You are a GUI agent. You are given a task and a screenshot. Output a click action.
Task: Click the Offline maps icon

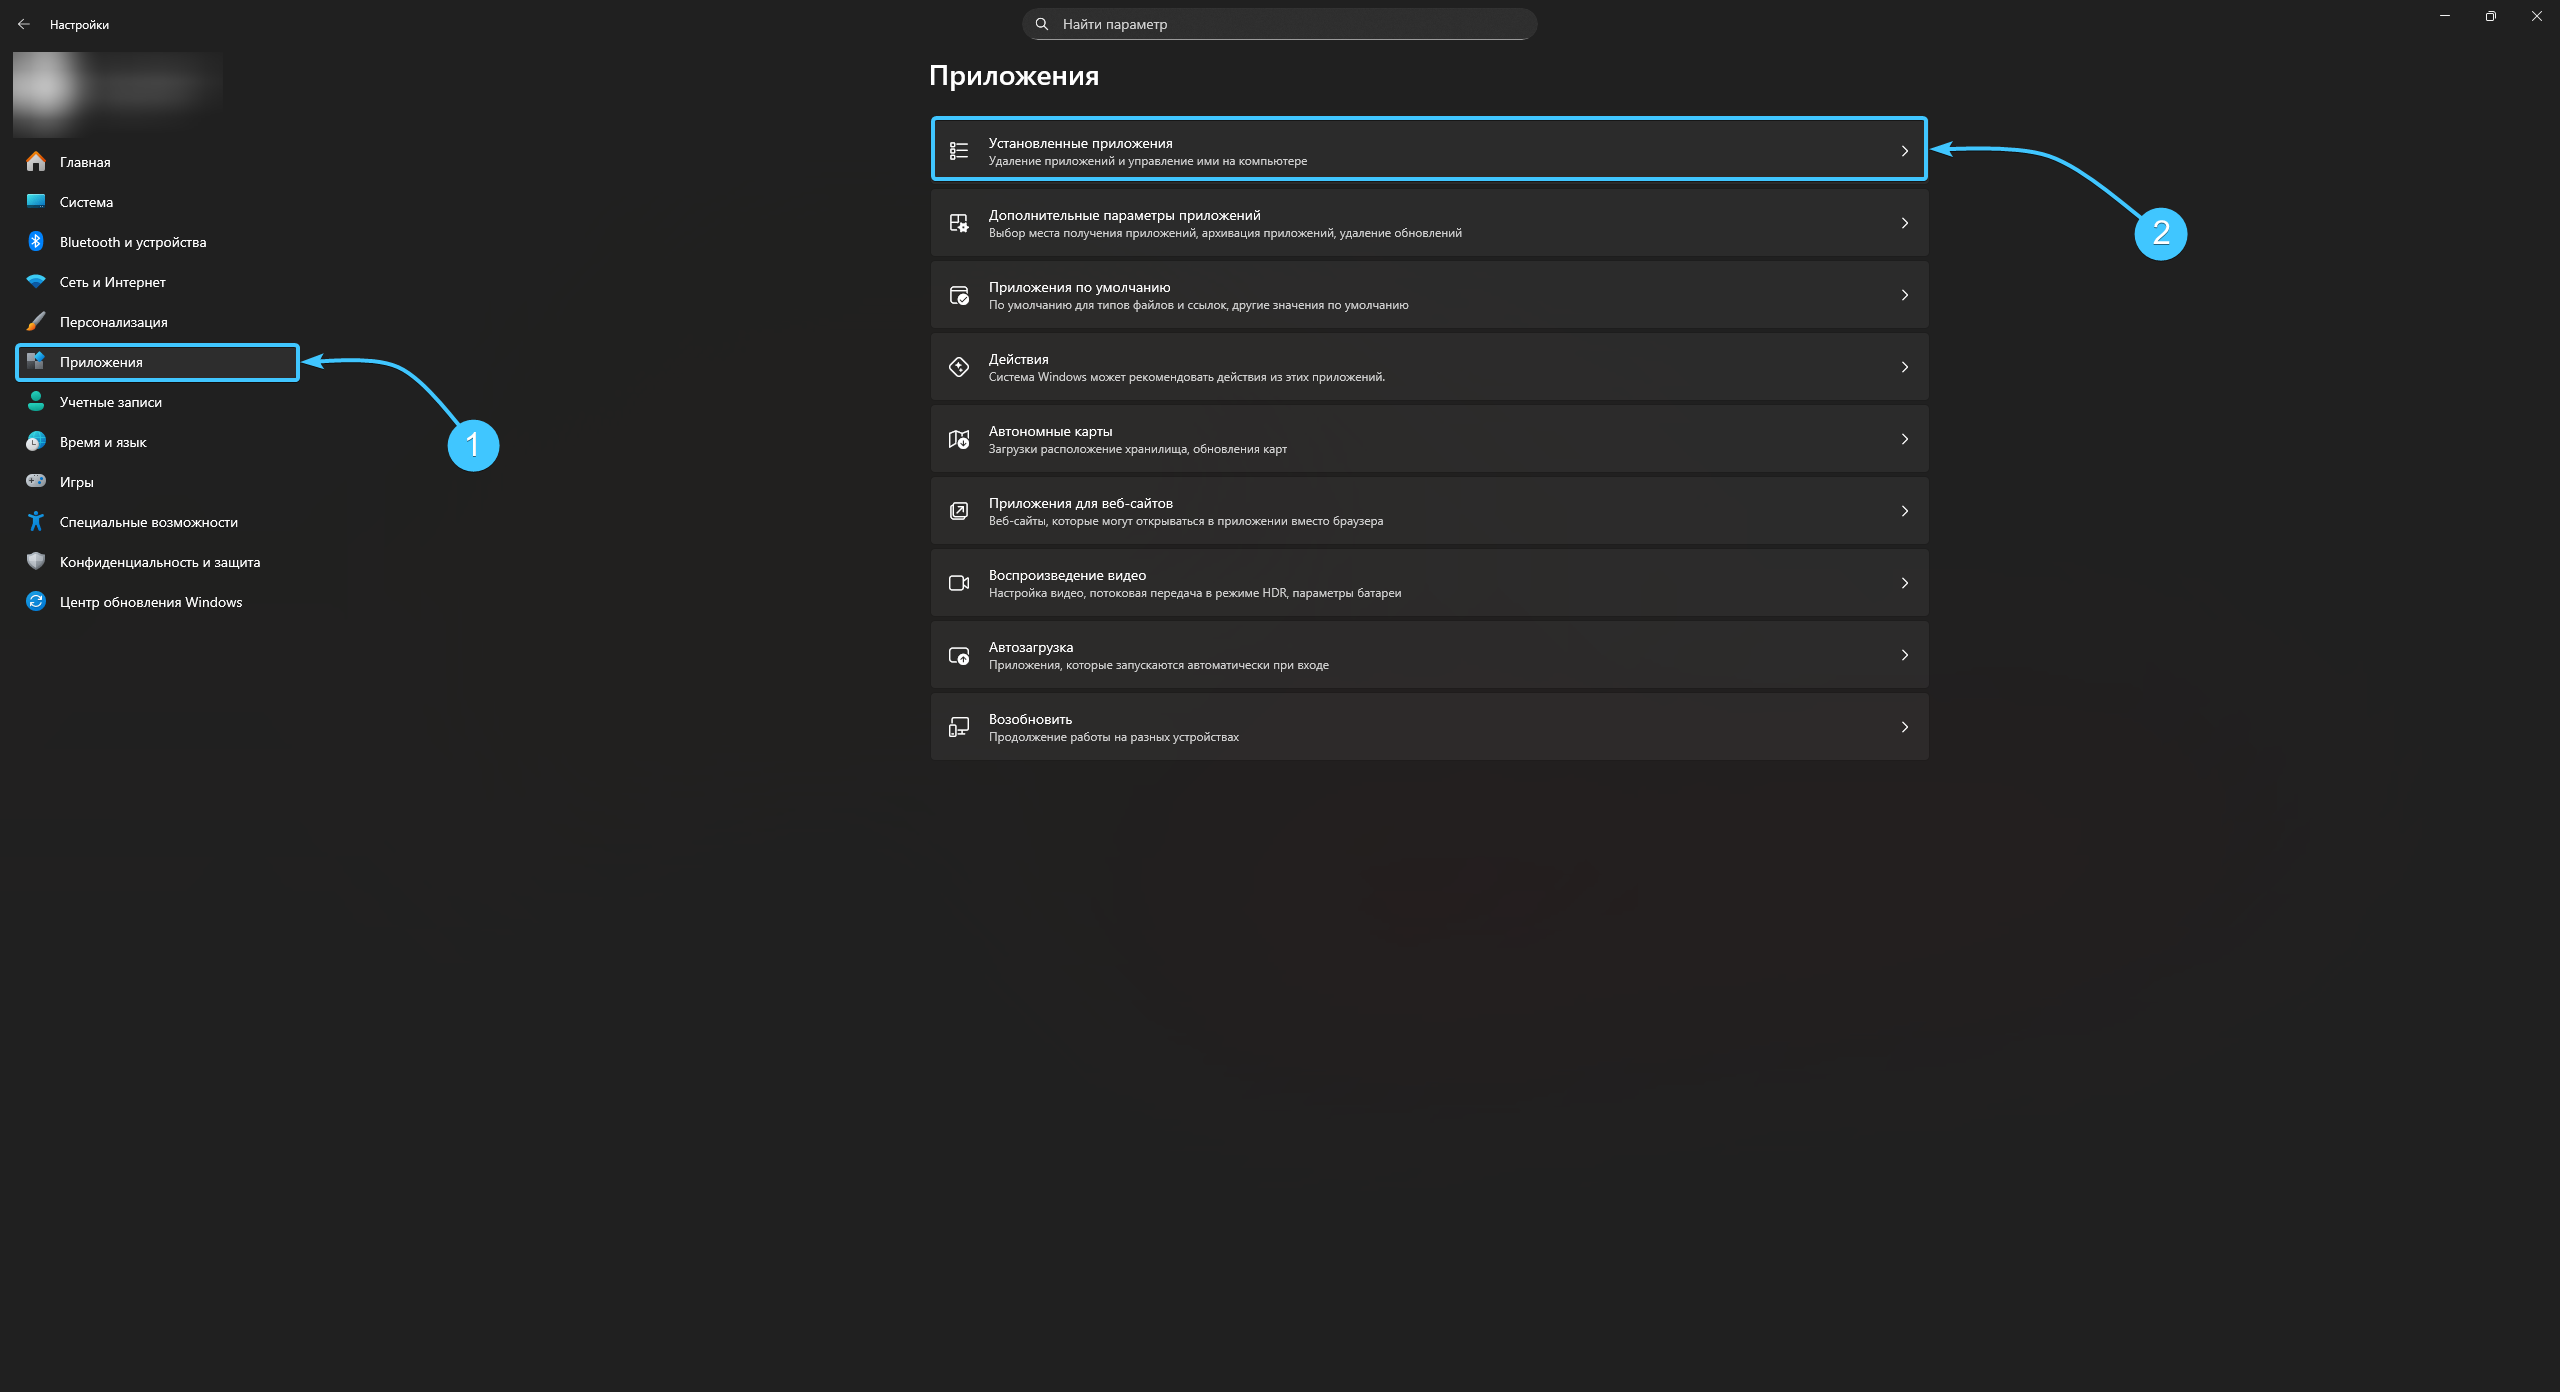(958, 439)
